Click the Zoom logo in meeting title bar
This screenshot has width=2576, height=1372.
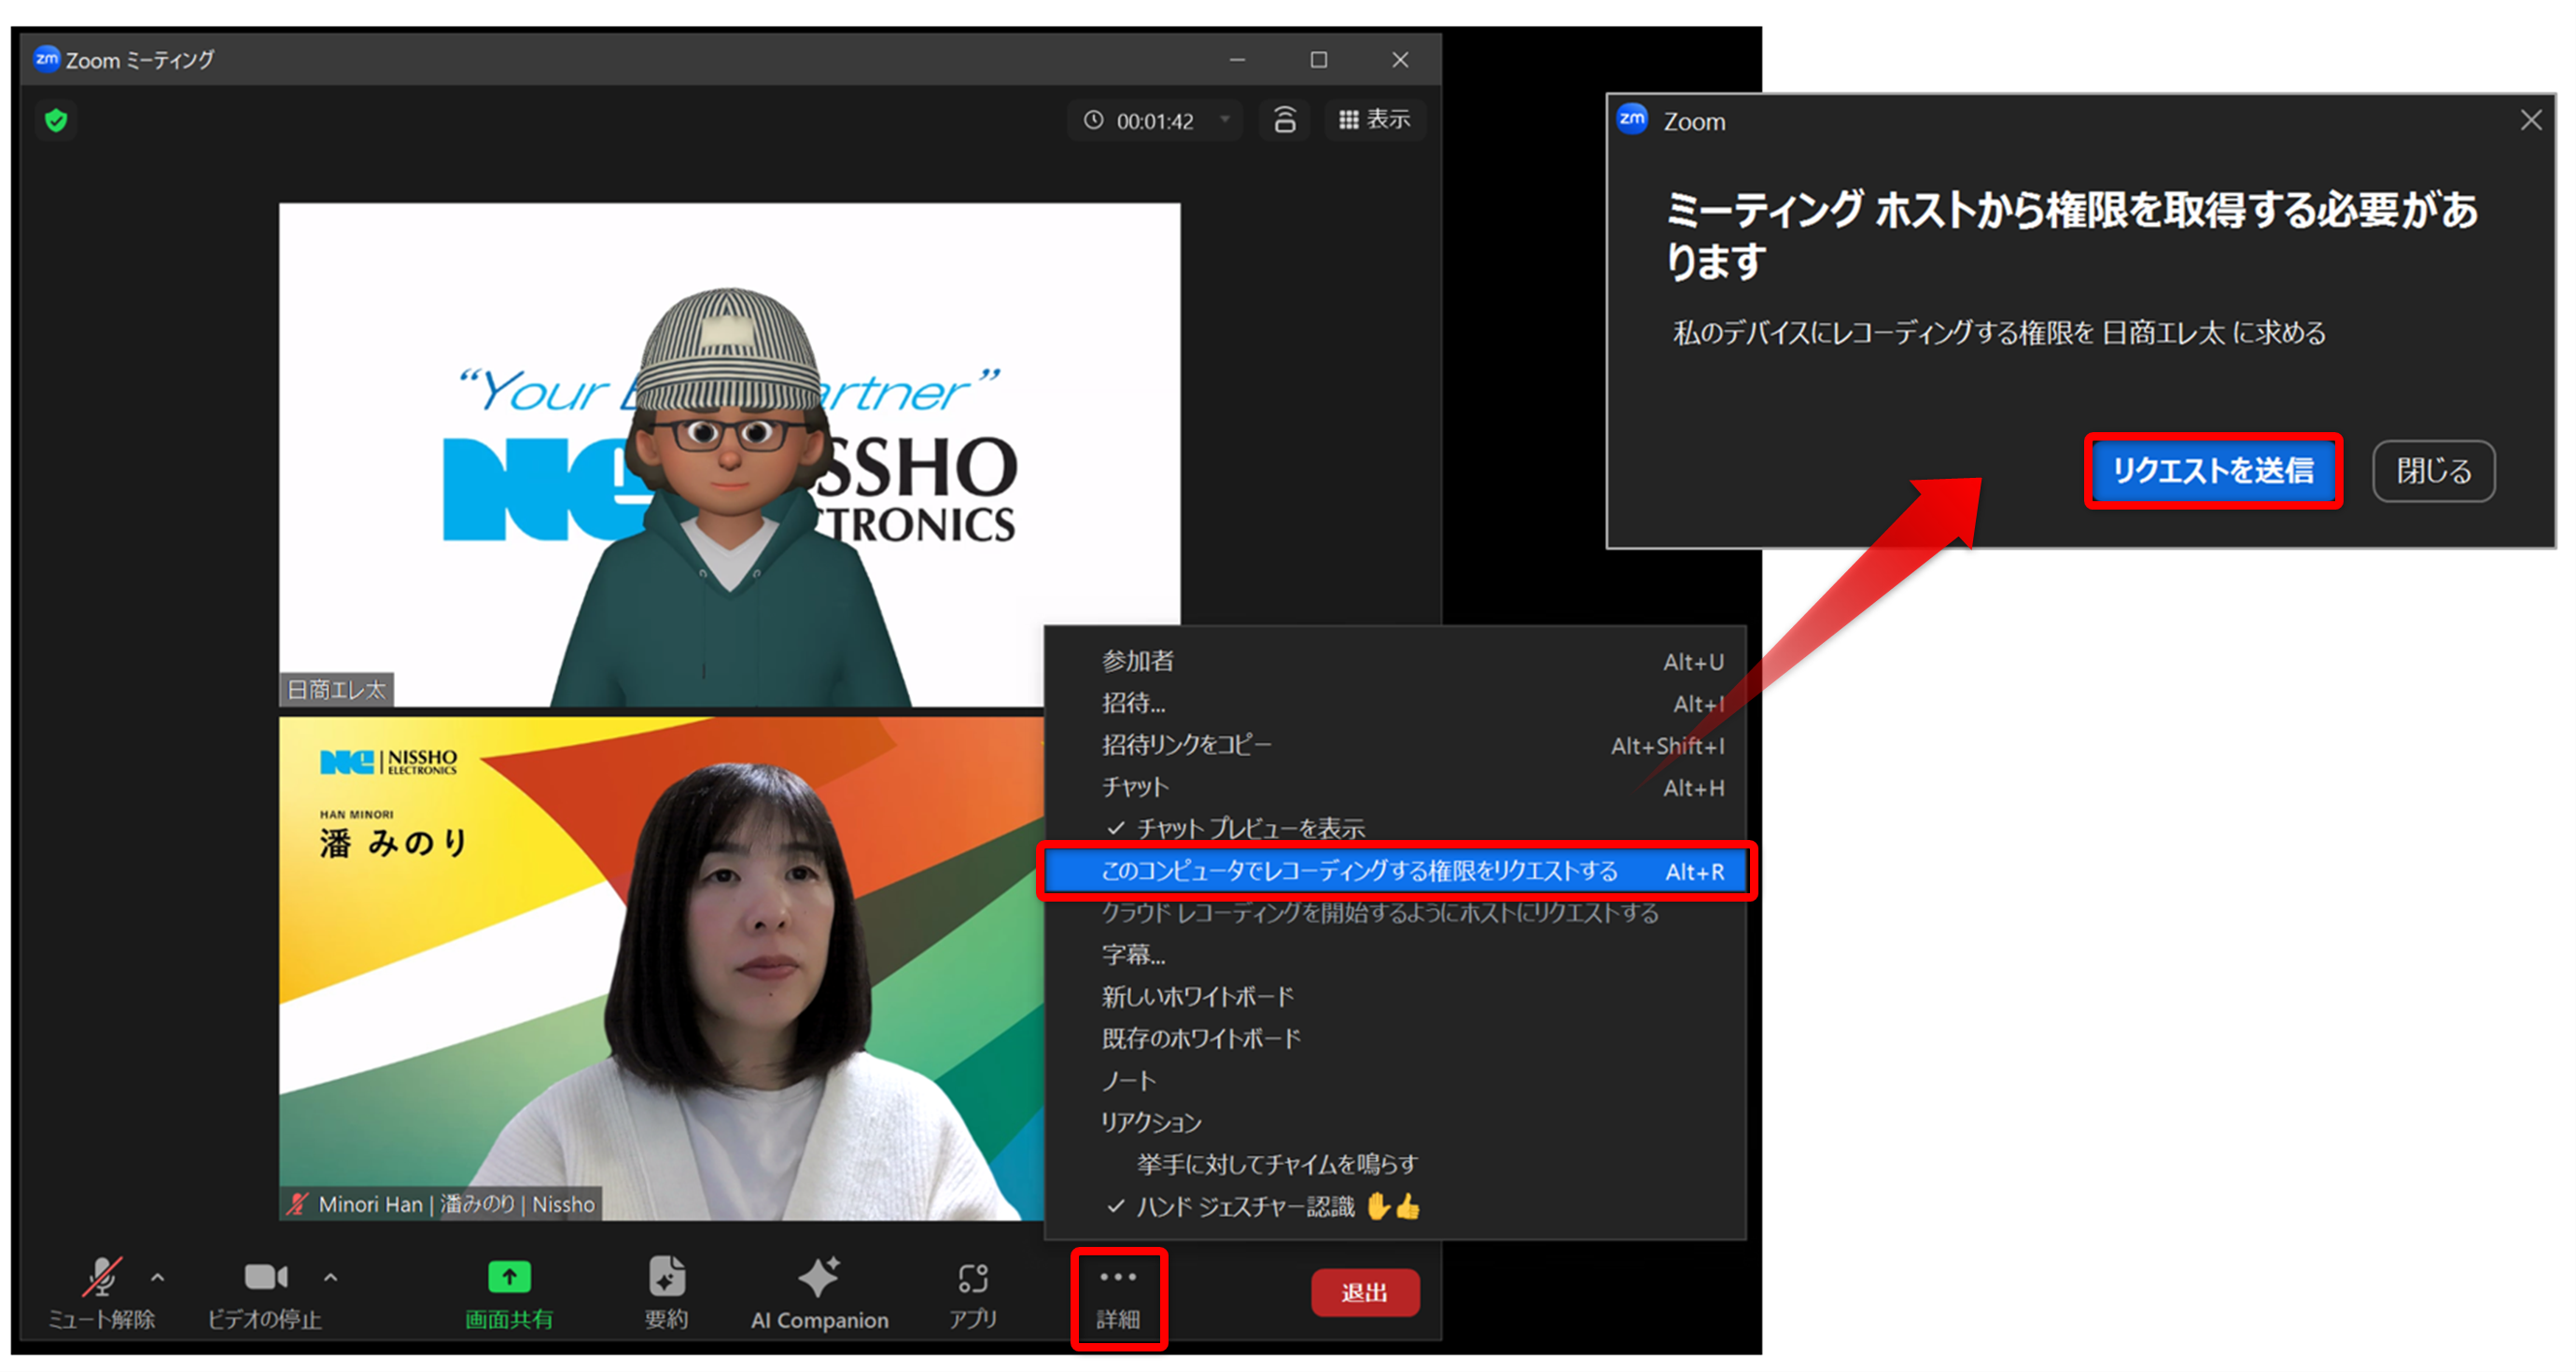47,59
